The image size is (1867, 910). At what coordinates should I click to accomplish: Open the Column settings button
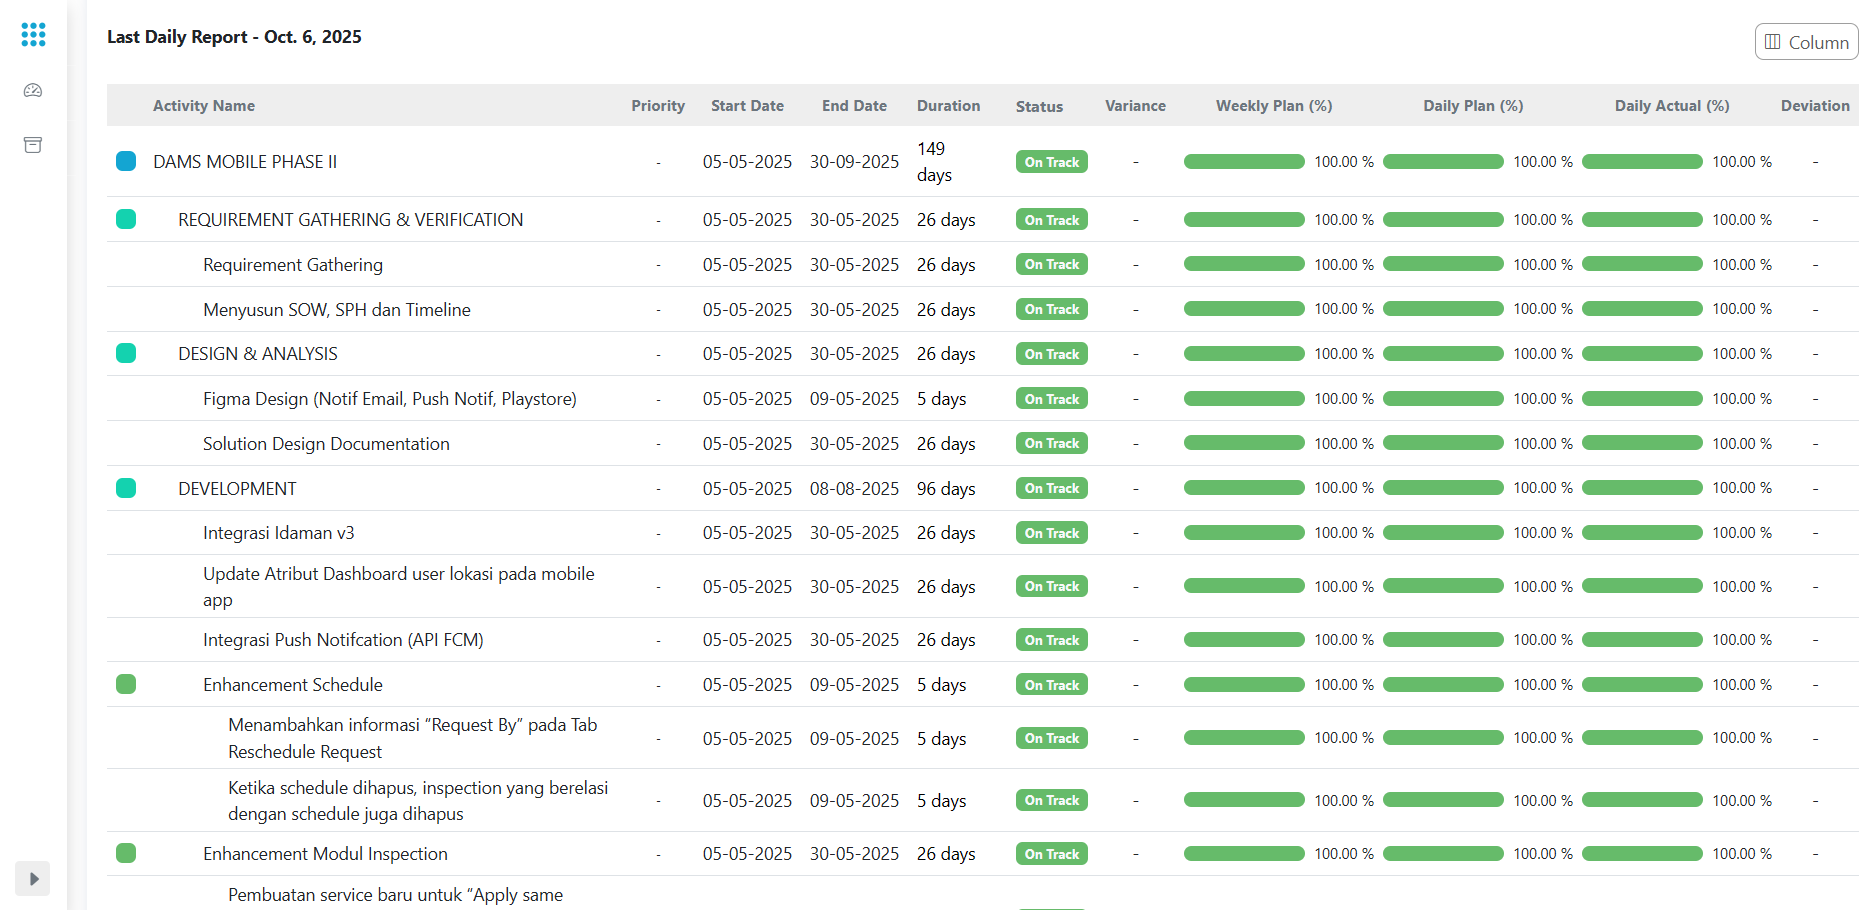(1806, 42)
